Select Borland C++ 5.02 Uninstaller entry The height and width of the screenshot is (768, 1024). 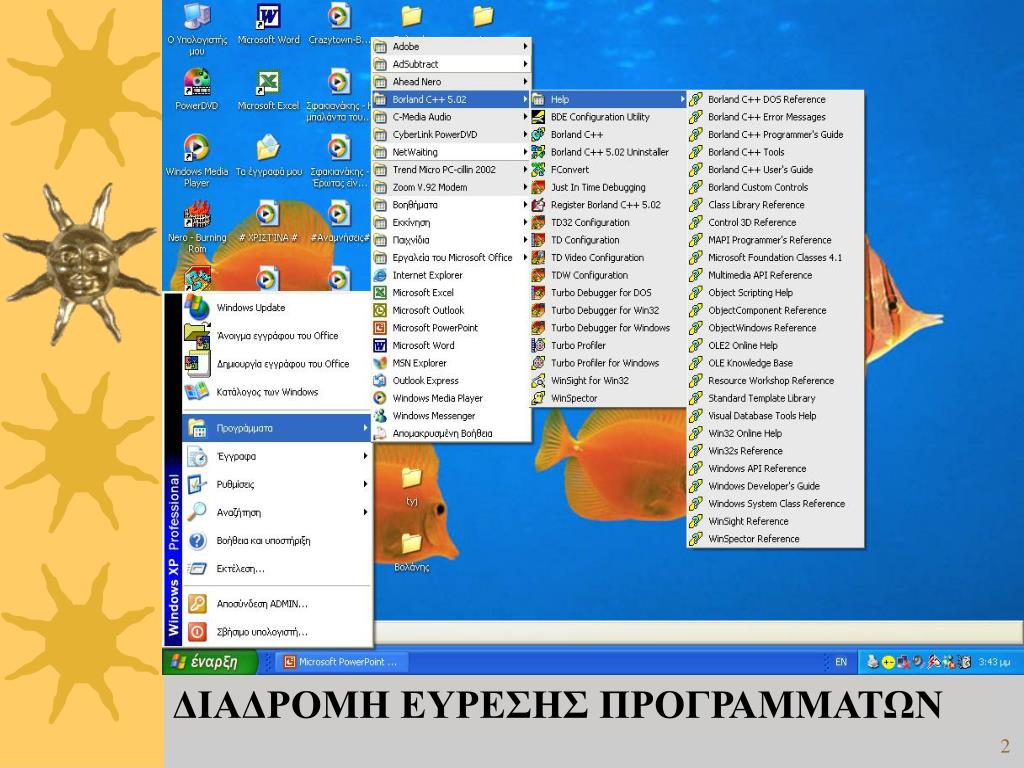608,152
